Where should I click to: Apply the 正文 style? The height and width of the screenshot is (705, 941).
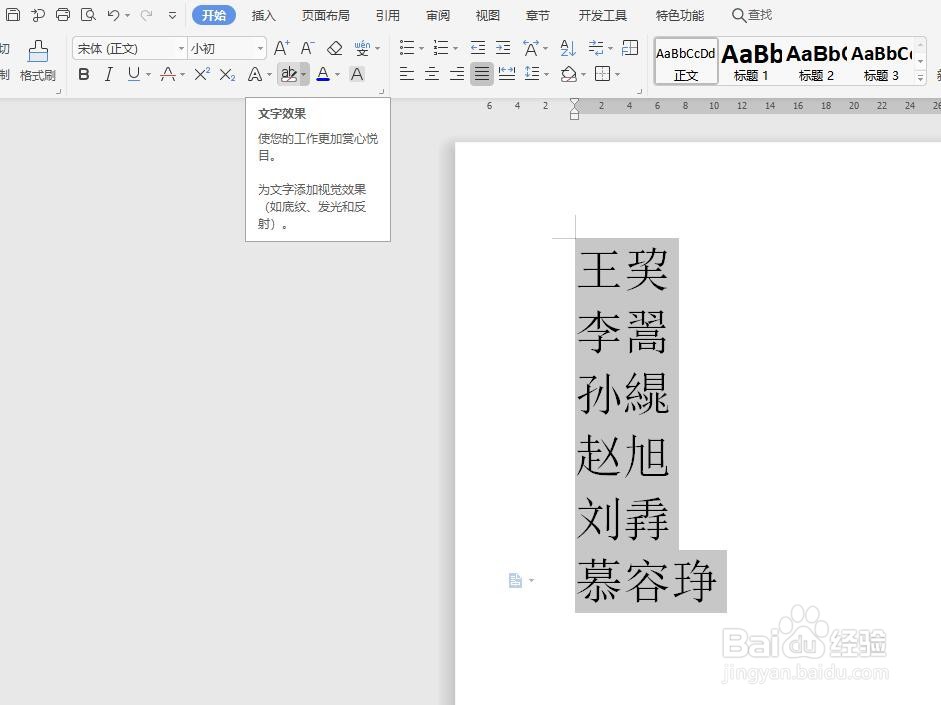(x=685, y=60)
